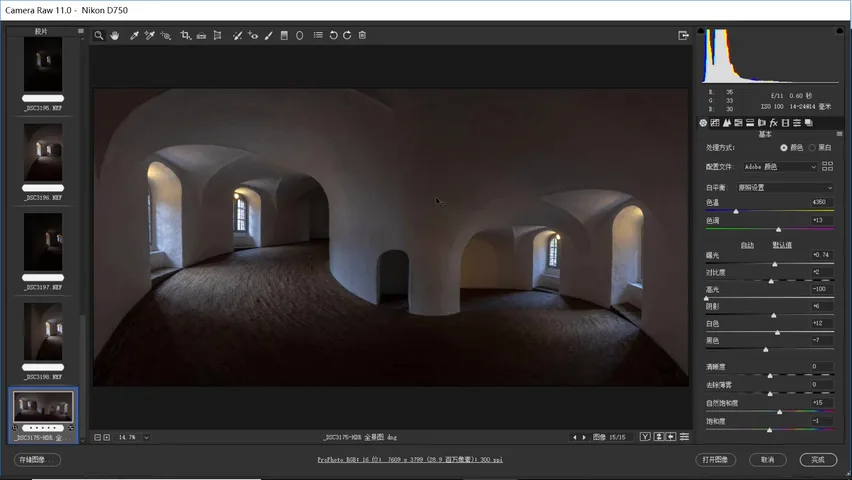
Task: Open the Lens Corrections panel tab
Action: [761, 123]
